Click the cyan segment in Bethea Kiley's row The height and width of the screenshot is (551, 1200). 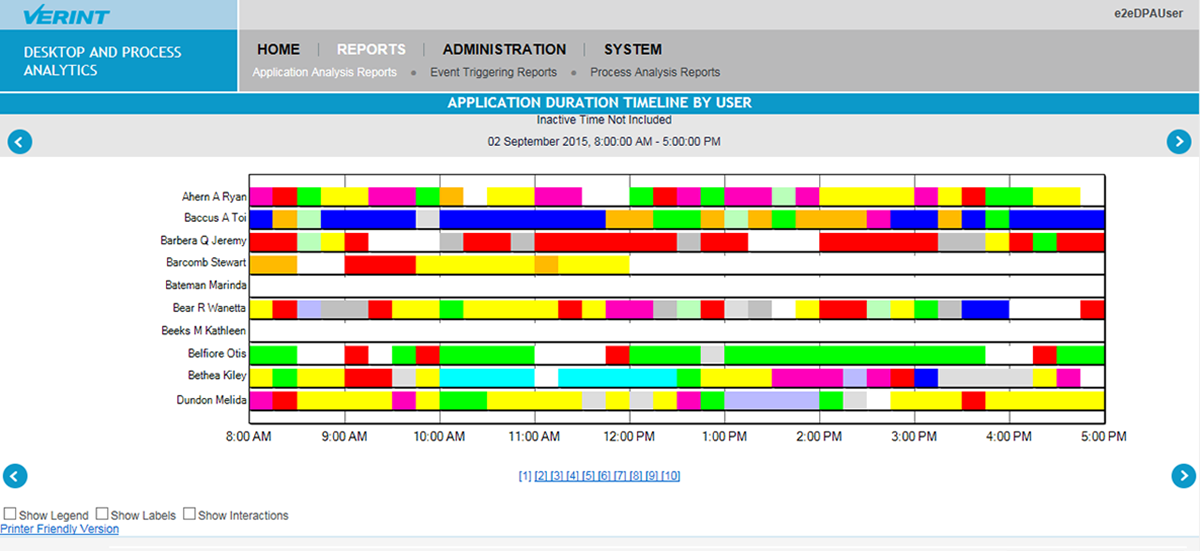click(617, 377)
